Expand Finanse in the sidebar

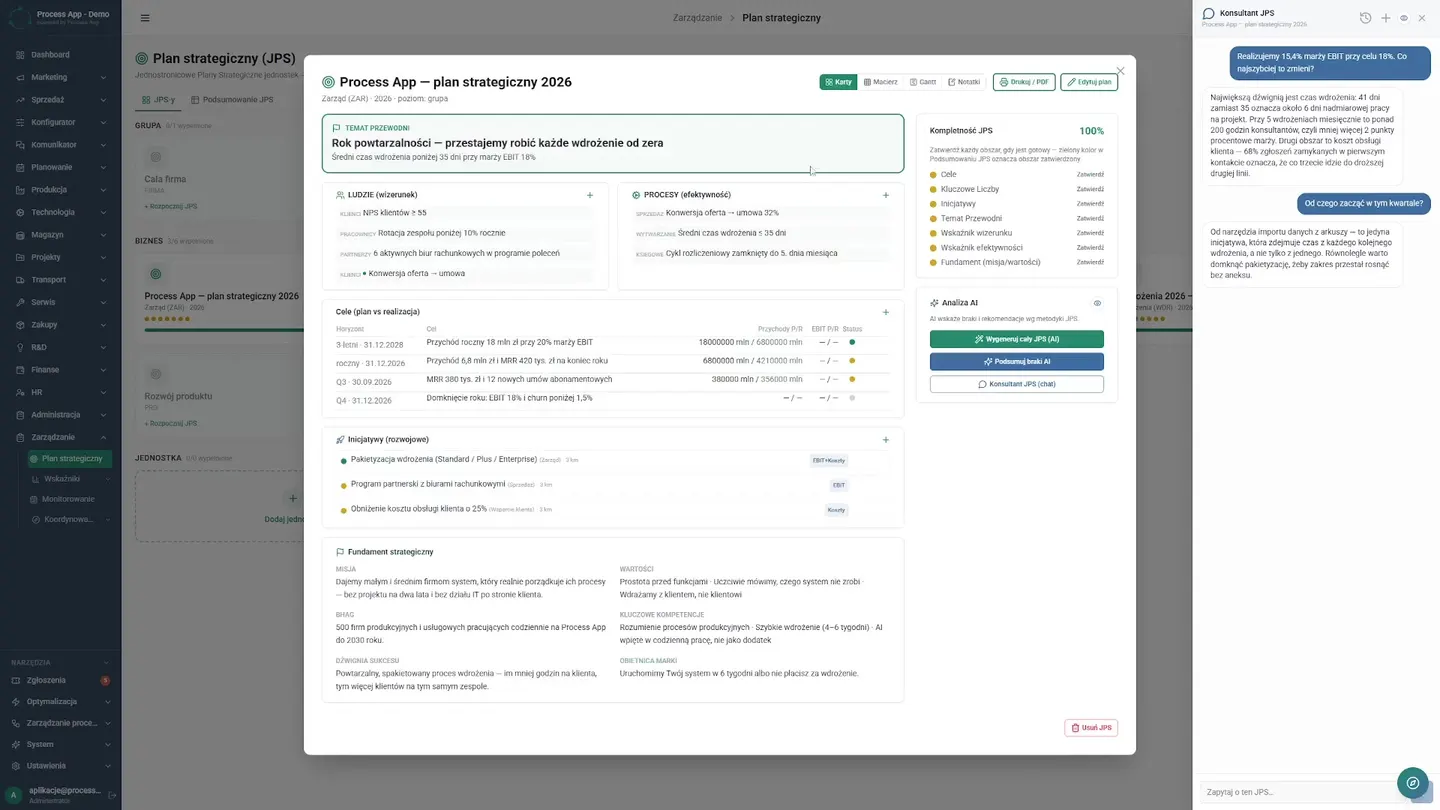[x=60, y=369]
